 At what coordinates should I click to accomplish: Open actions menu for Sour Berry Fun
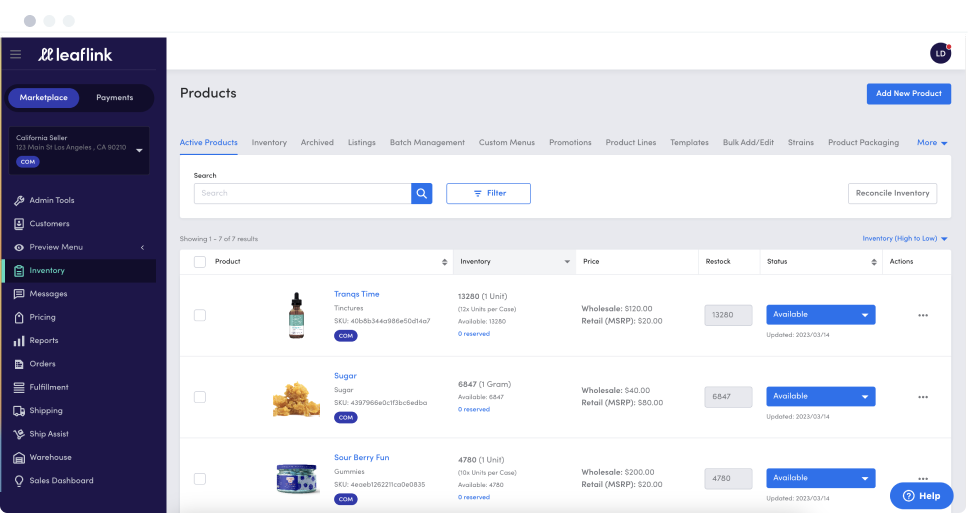923,478
